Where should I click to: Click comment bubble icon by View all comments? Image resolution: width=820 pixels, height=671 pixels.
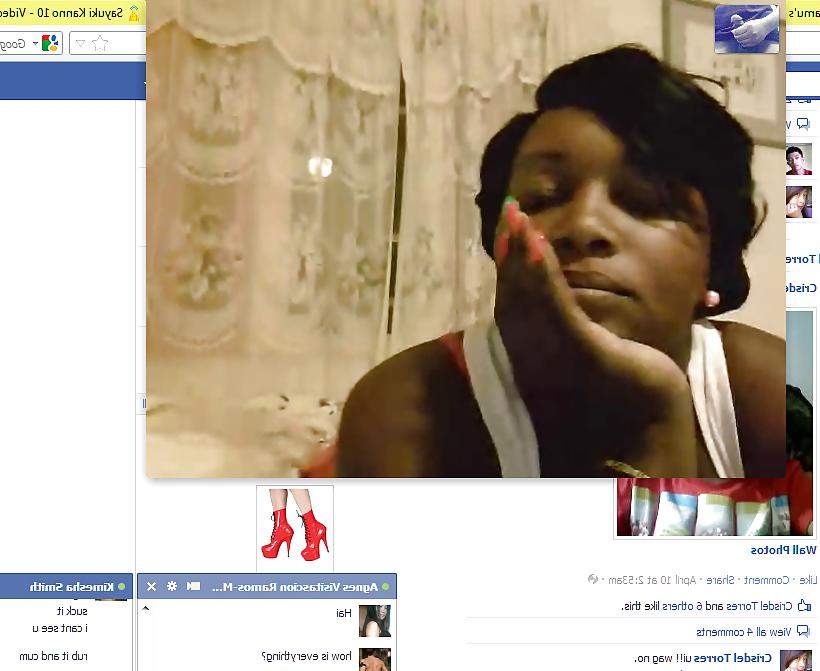coord(803,631)
